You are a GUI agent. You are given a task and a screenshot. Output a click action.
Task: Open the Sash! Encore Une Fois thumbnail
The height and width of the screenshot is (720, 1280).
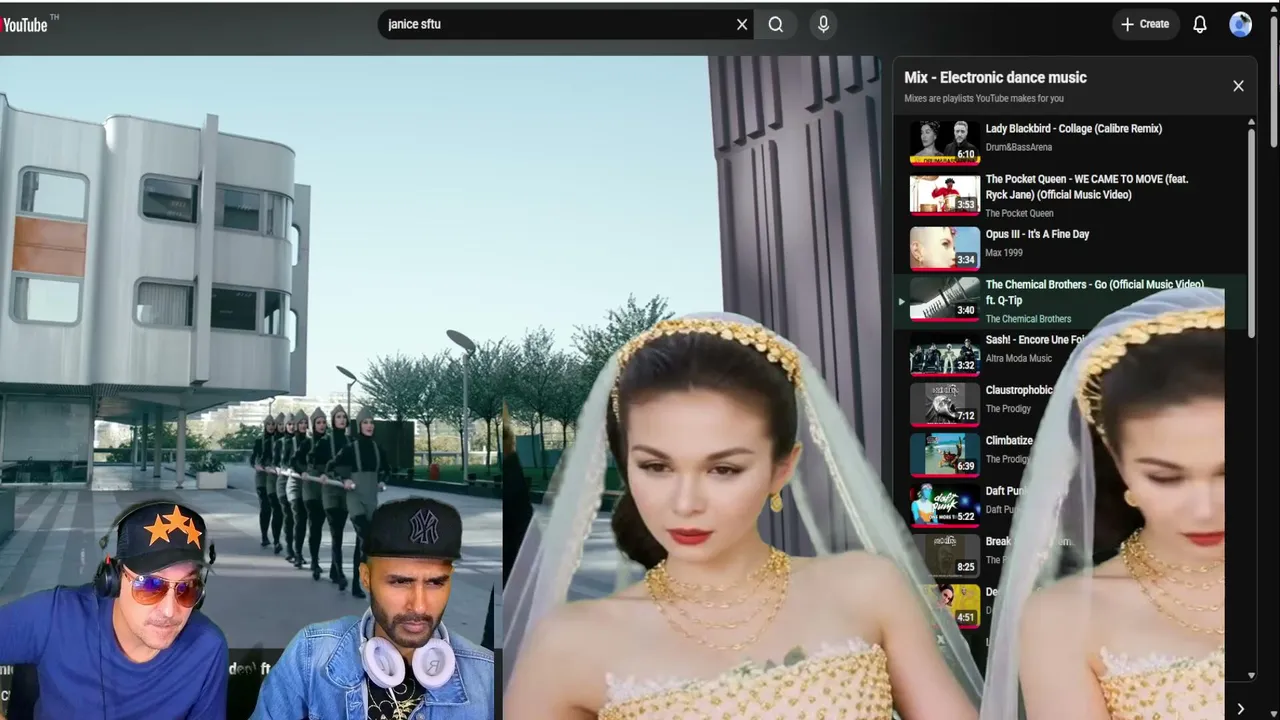(x=945, y=353)
